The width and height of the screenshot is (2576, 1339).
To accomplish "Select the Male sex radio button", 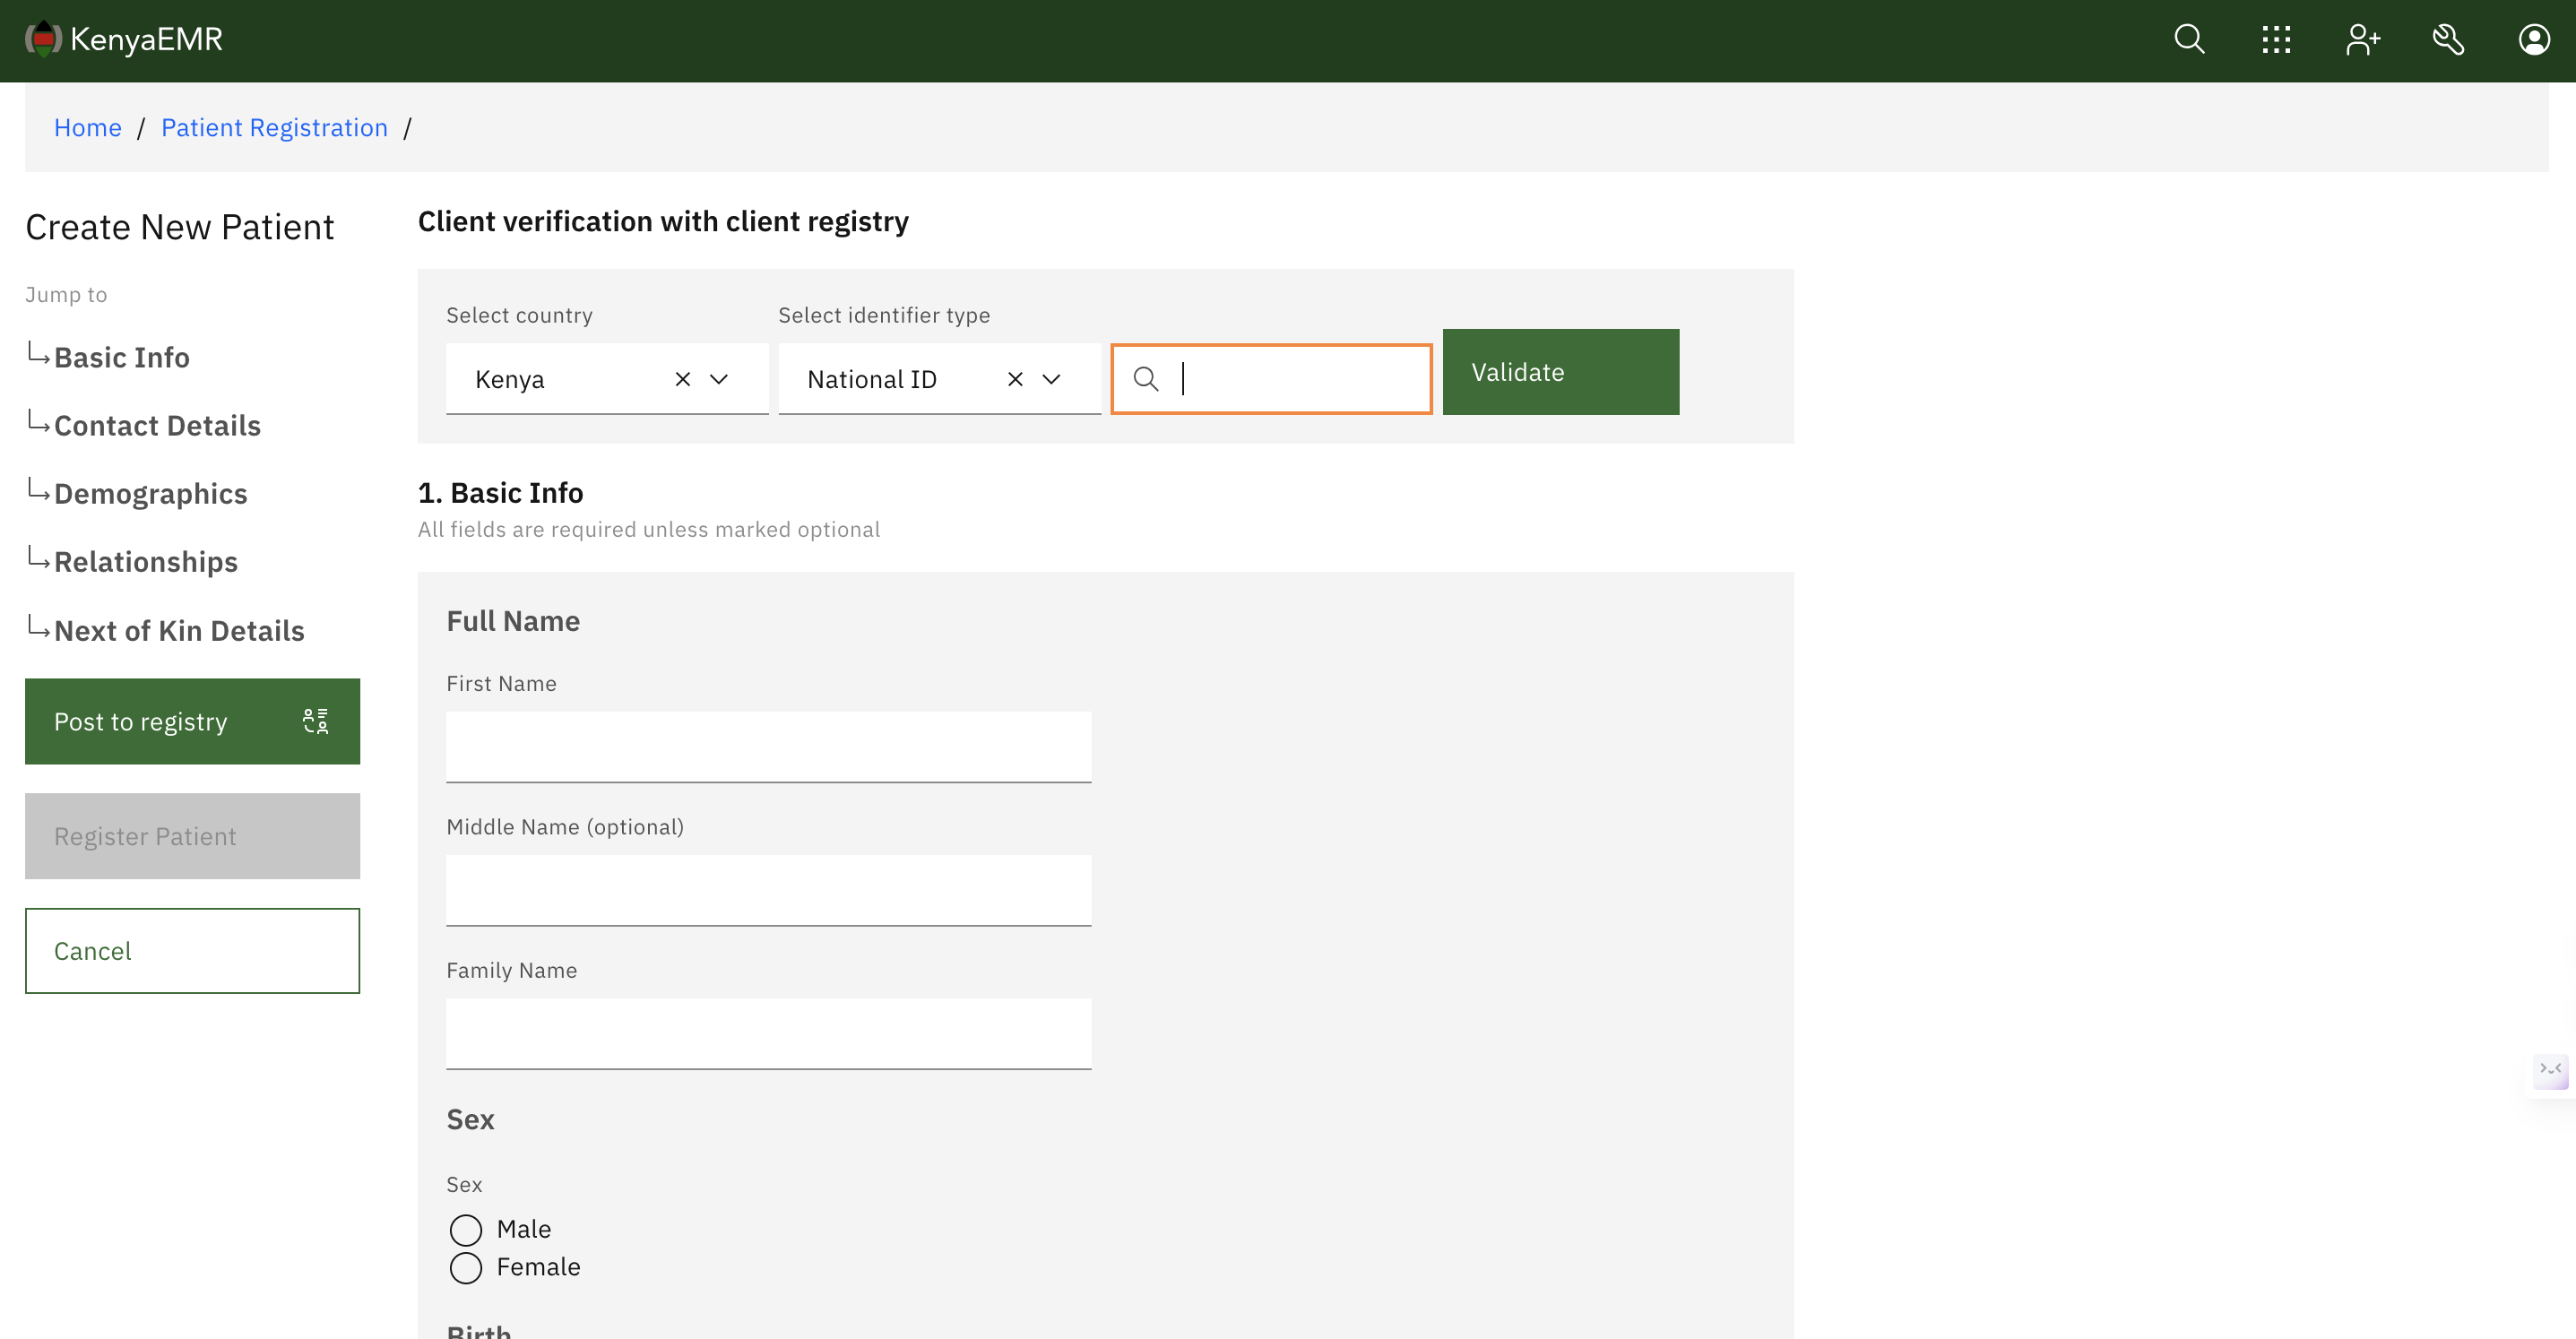I will coord(465,1229).
